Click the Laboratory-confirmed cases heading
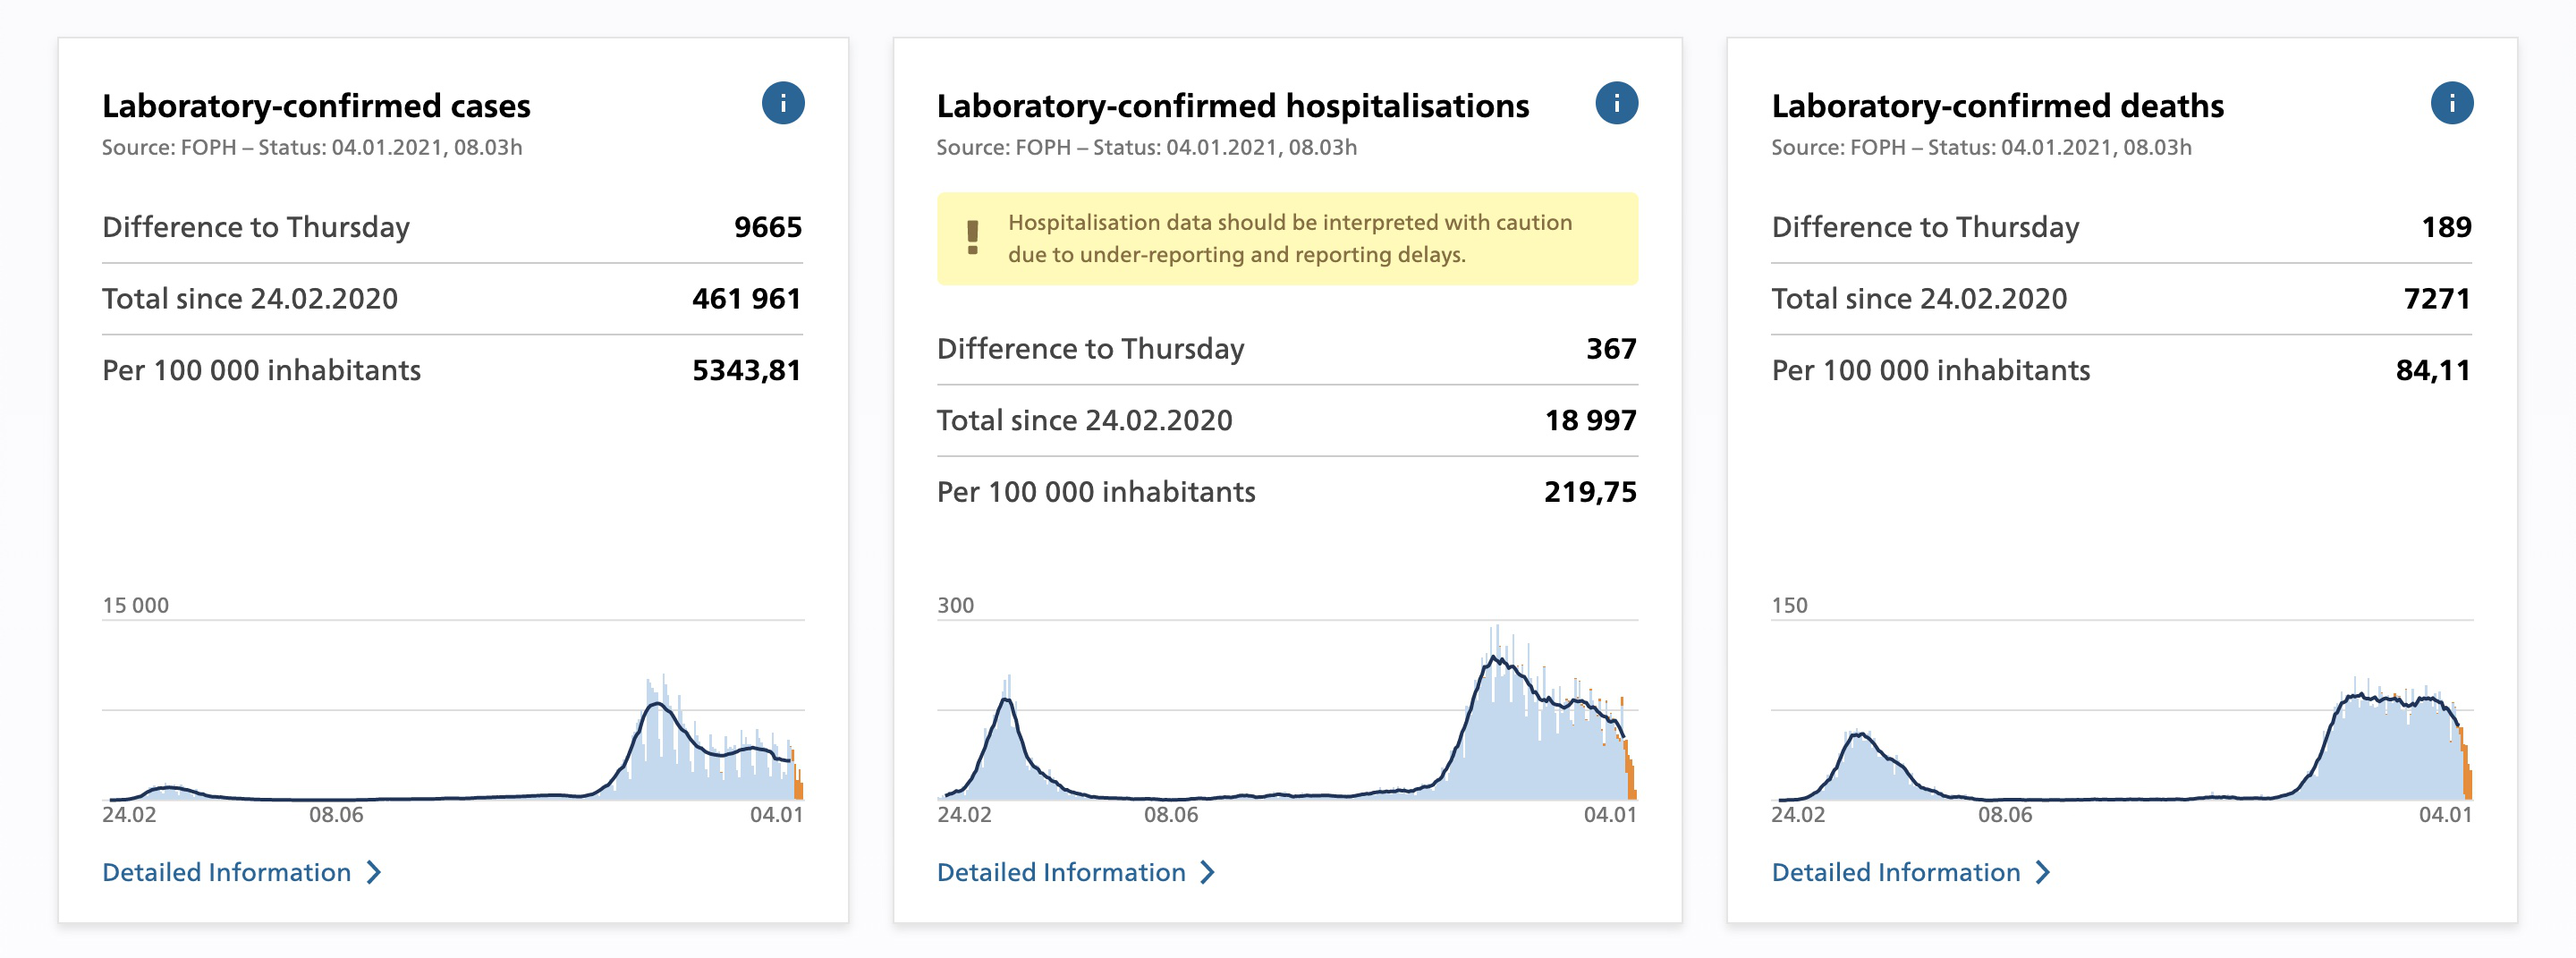Viewport: 2576px width, 958px height. tap(316, 106)
